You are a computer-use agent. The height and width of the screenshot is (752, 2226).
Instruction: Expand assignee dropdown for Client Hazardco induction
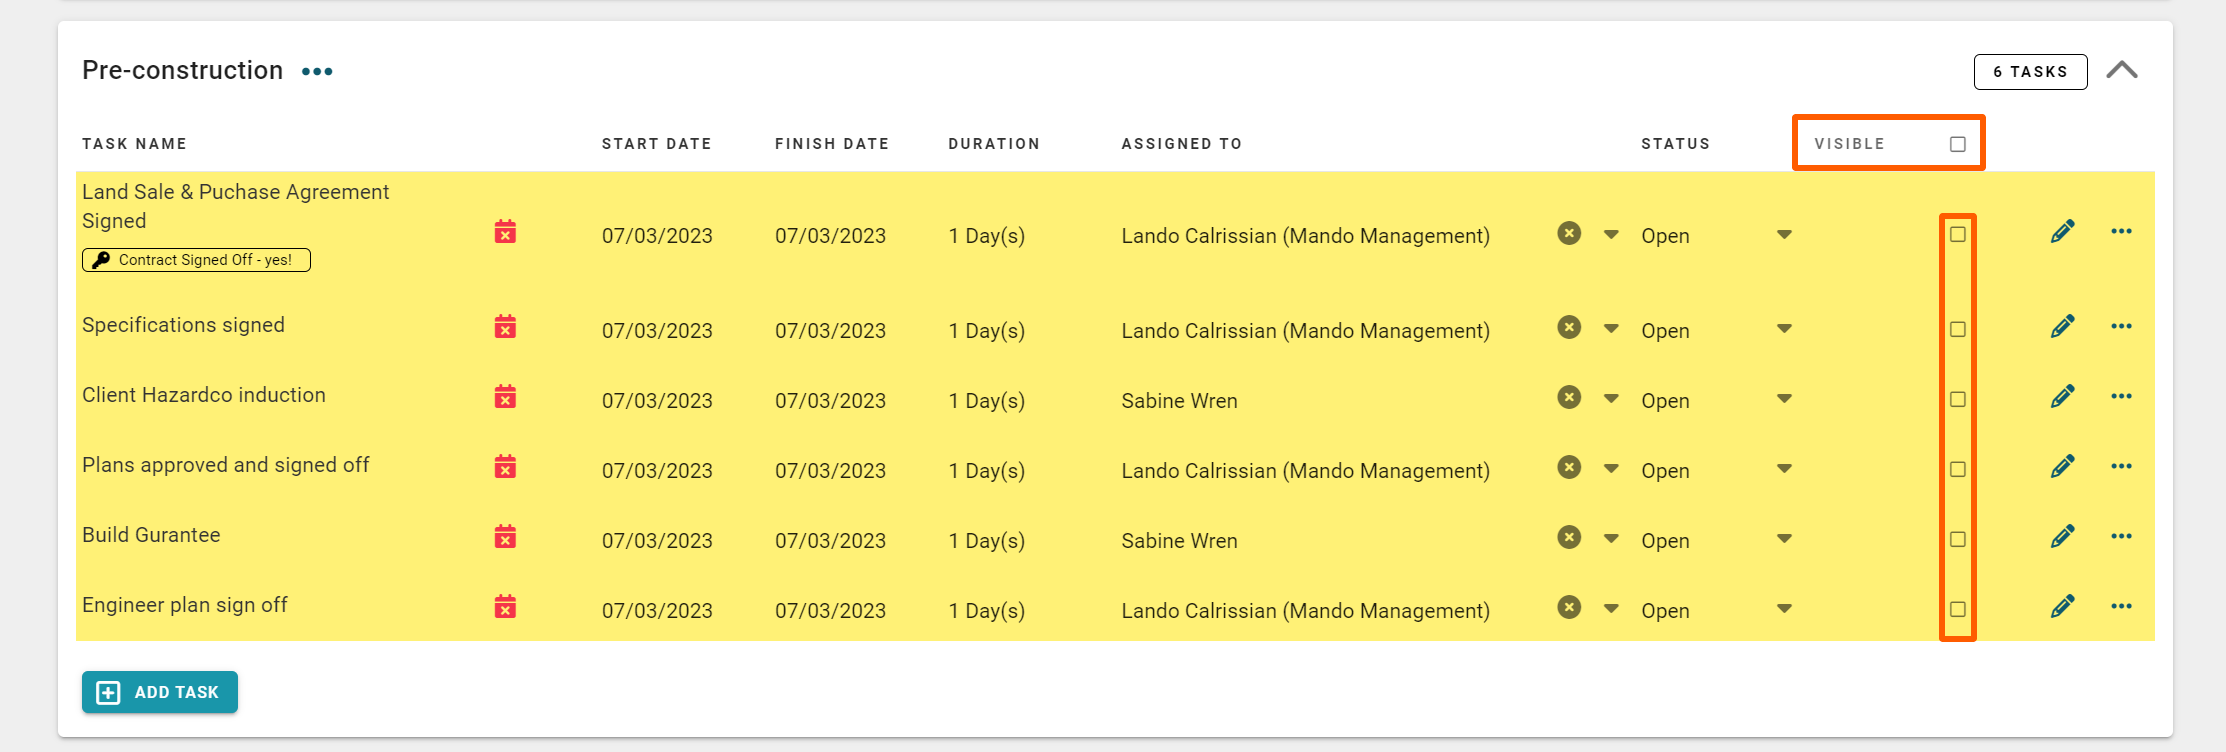[1611, 399]
